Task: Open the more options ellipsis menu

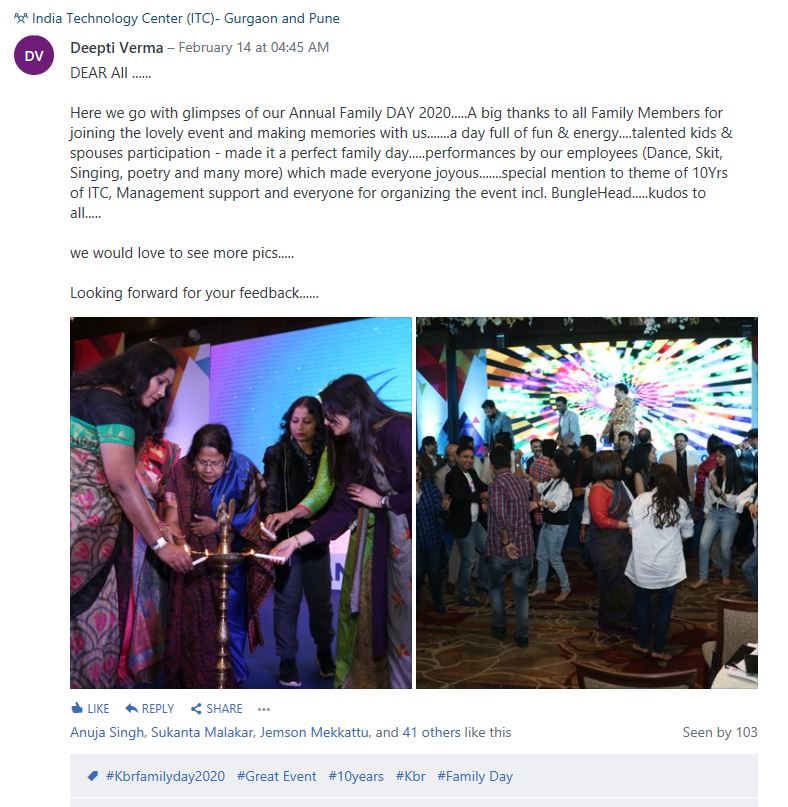Action: (264, 709)
